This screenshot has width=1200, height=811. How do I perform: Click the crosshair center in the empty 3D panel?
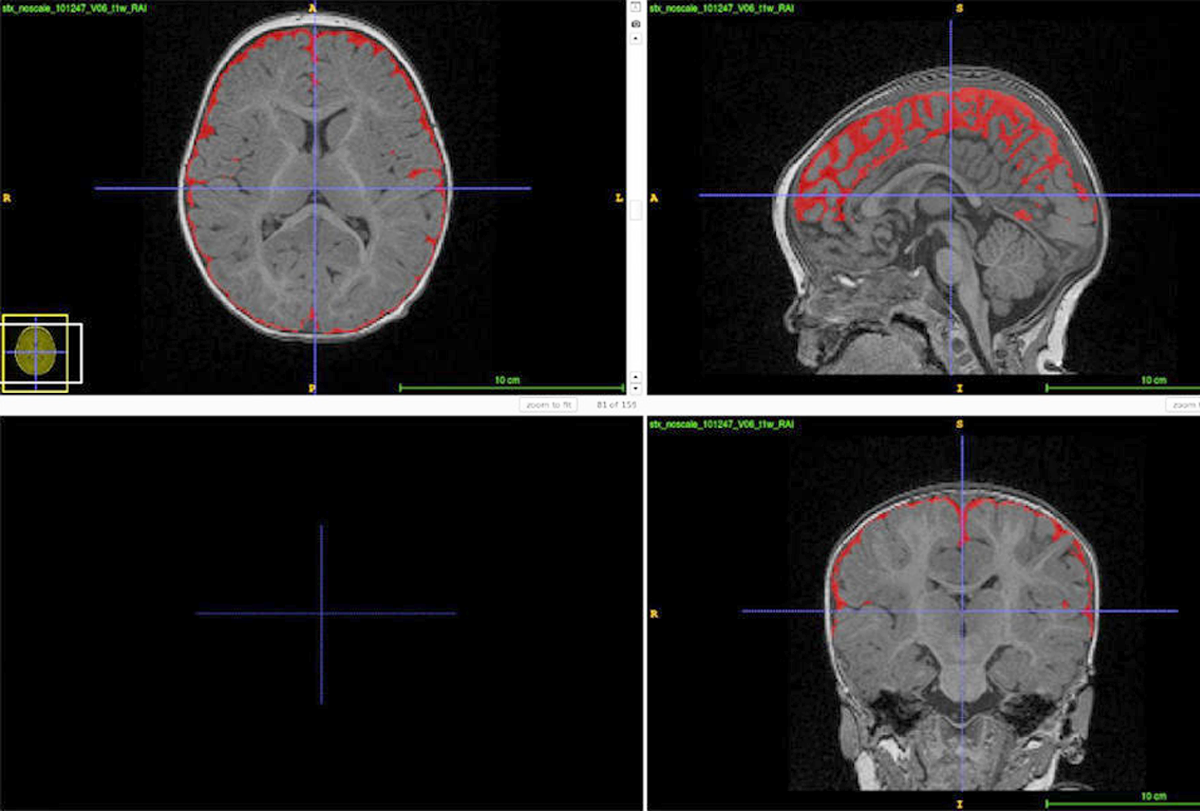point(321,613)
